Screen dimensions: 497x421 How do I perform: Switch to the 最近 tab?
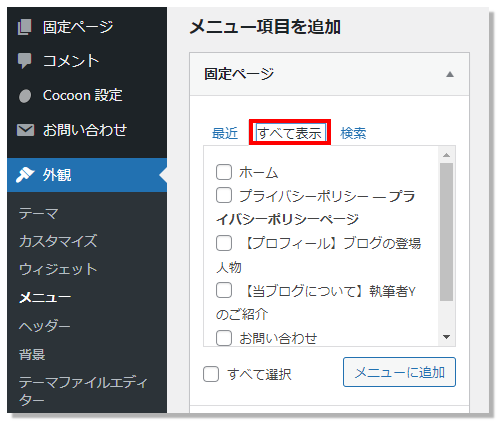(225, 133)
